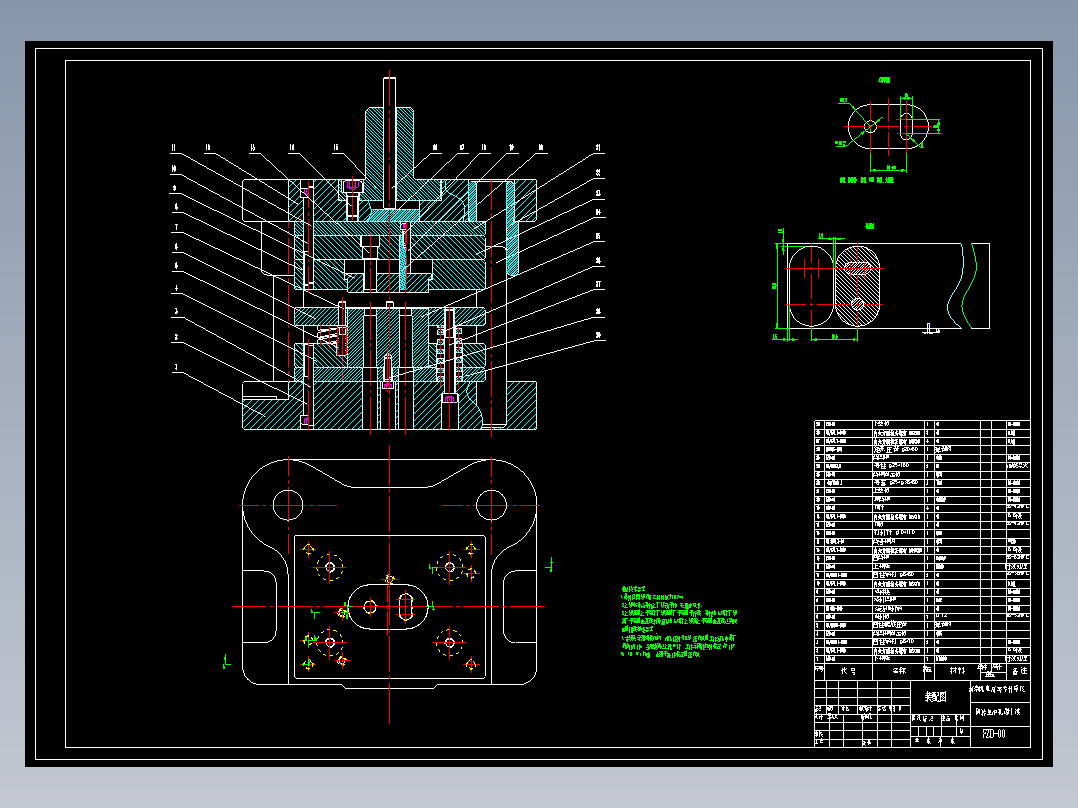Viewport: 1078px width, 808px height.
Task: Click the 备注 header in parts list
Action: [1019, 670]
